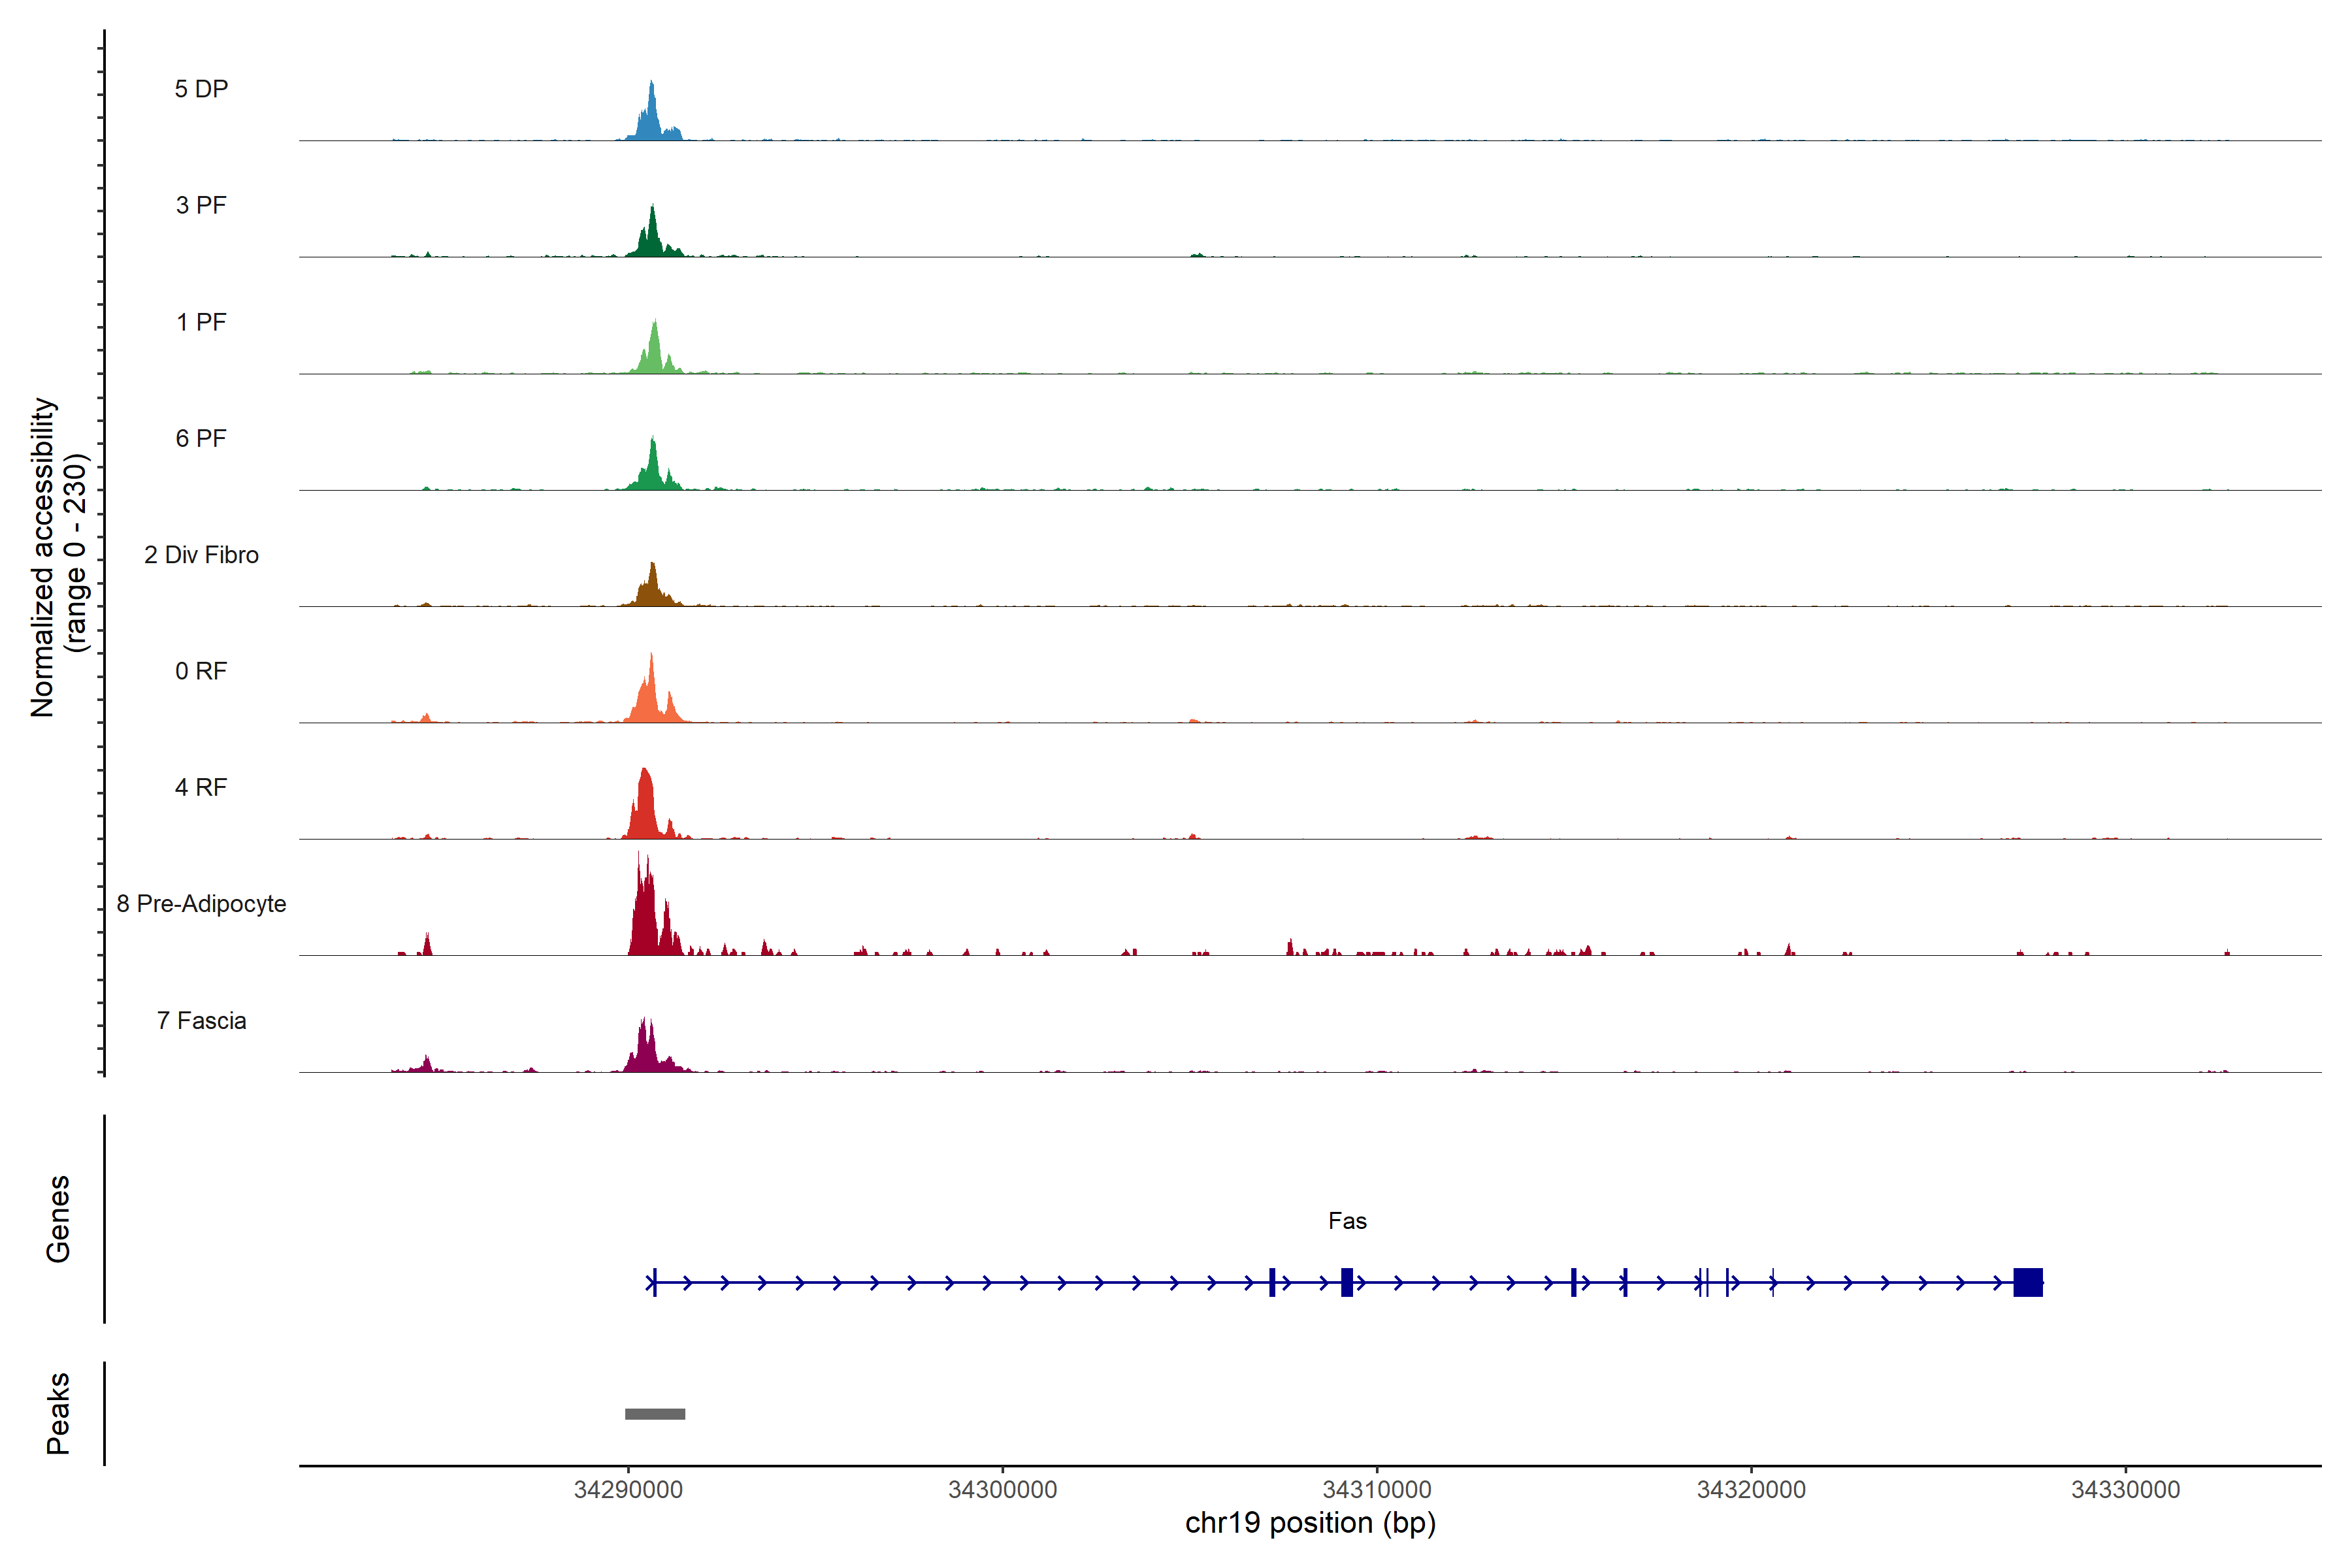The image size is (2352, 1568).
Task: Click the gray peak region bar
Action: click(x=655, y=1414)
